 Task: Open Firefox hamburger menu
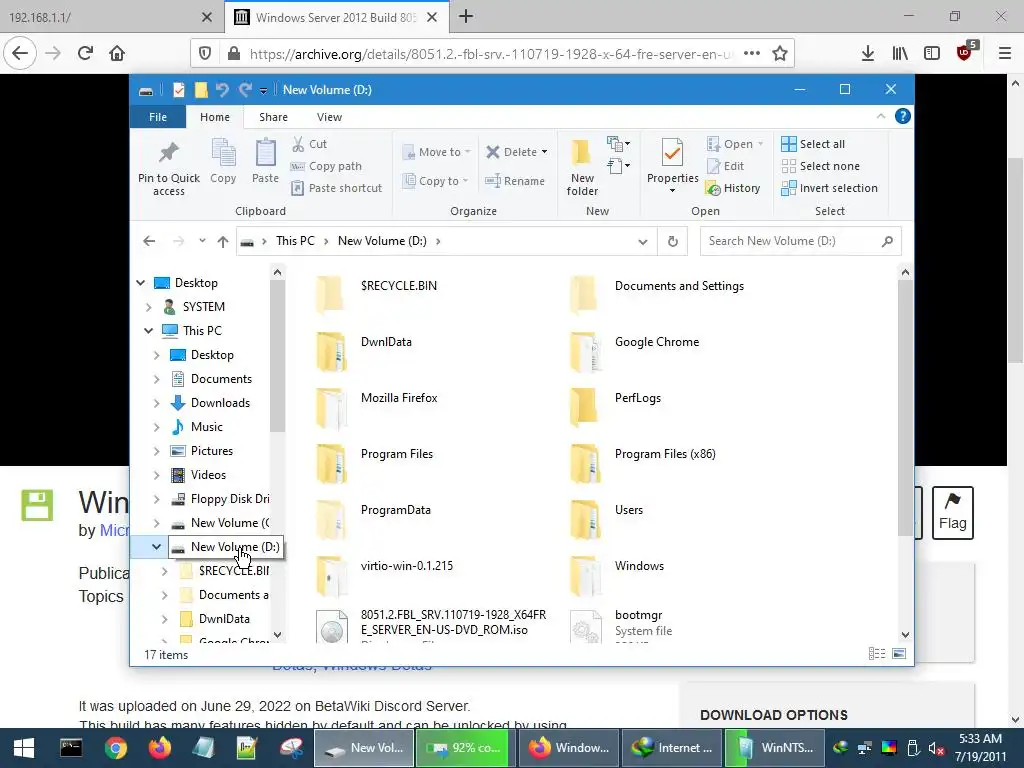coord(1005,54)
